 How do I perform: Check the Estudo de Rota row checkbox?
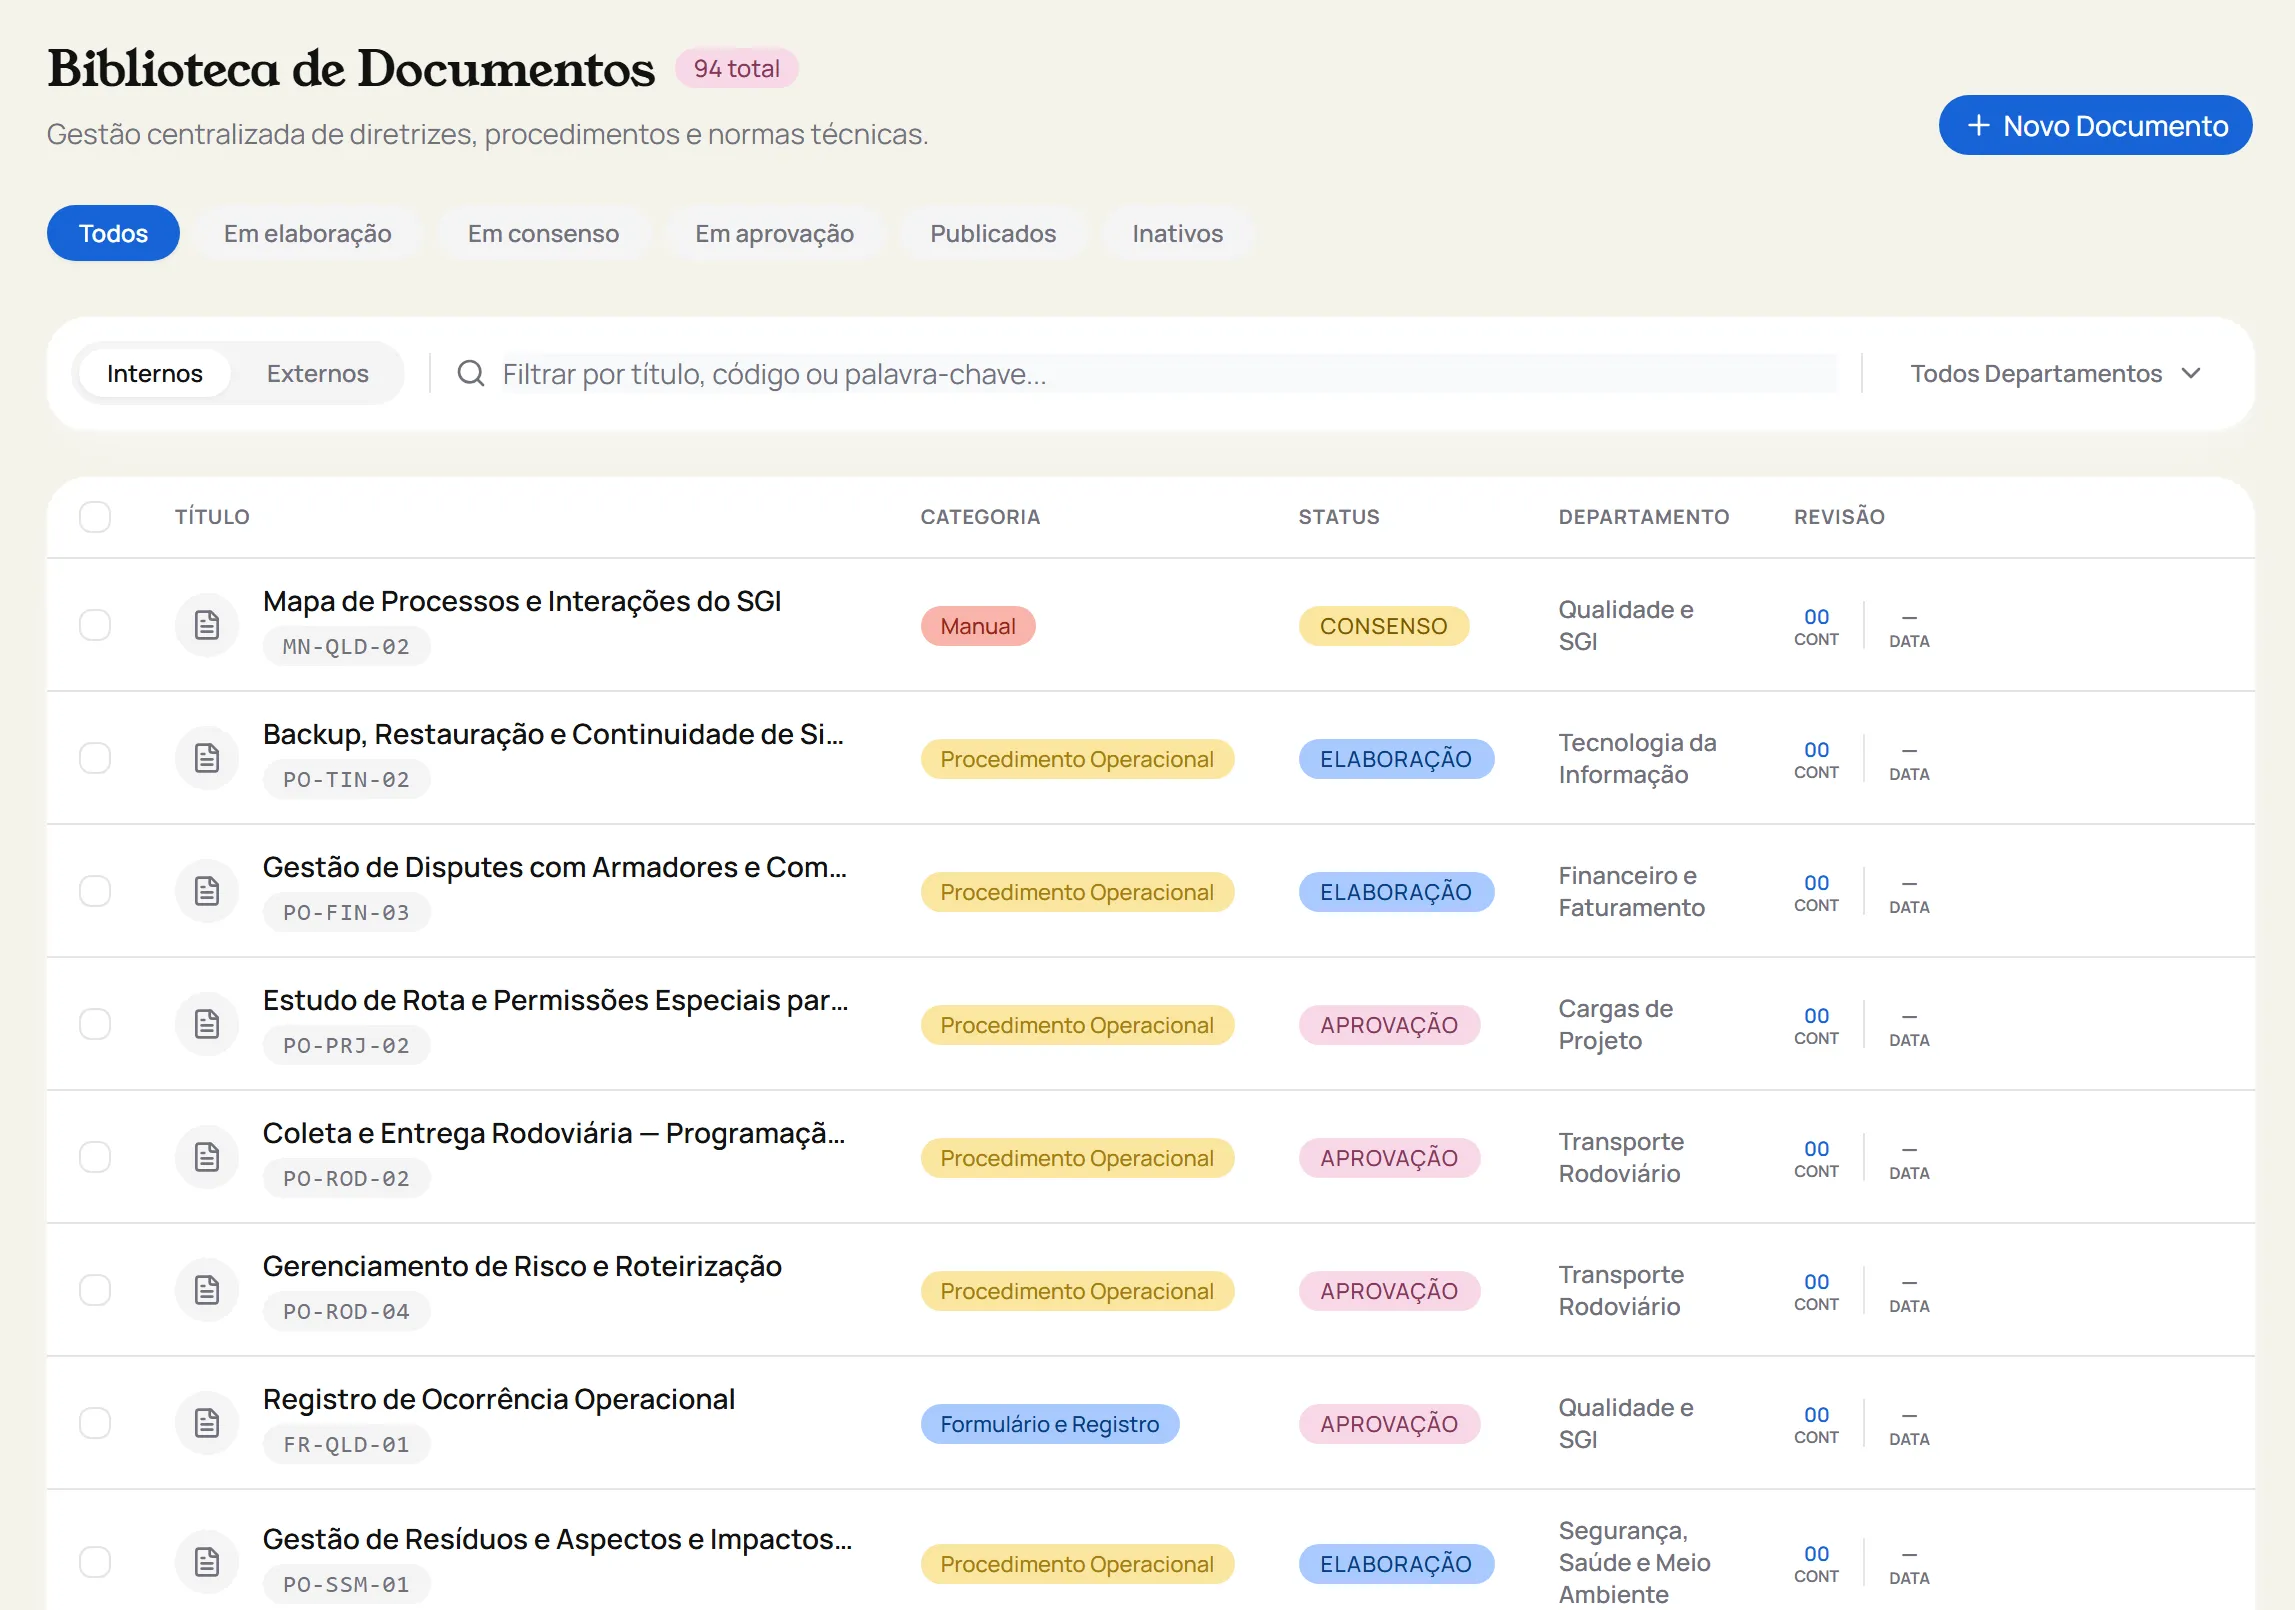pos(95,1024)
